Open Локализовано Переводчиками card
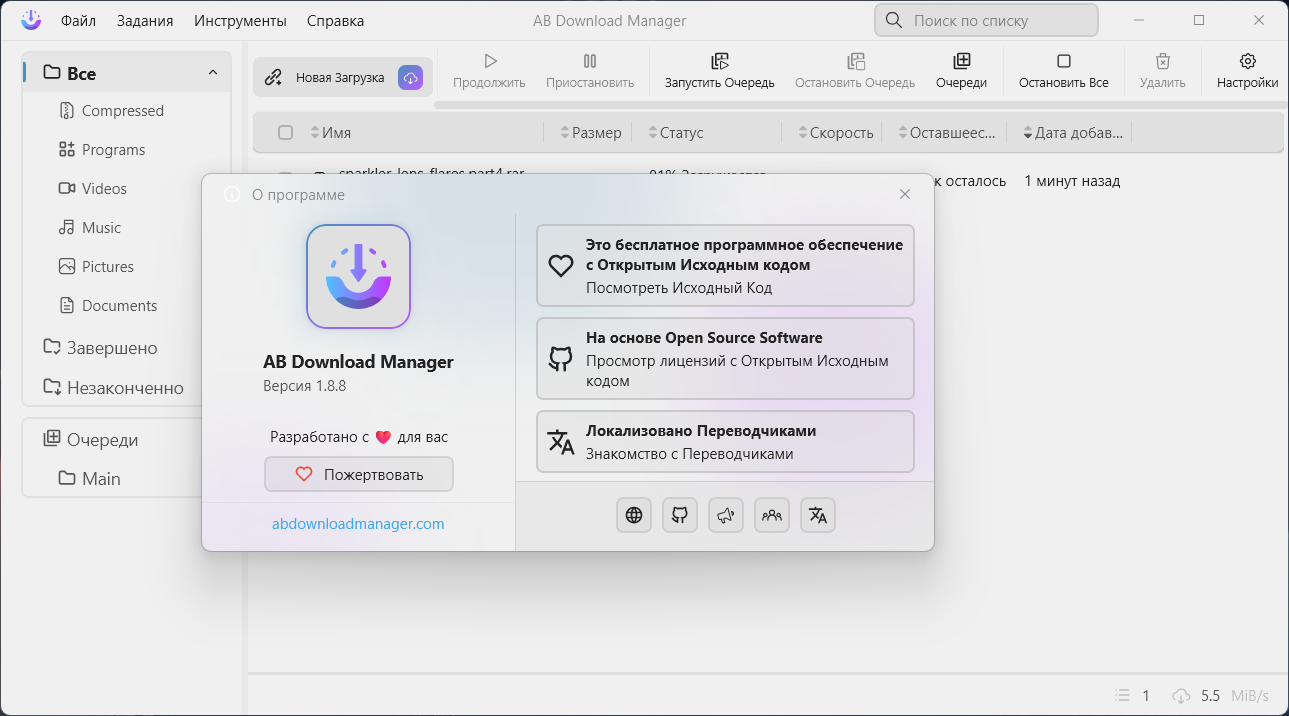The width and height of the screenshot is (1289, 716). [x=726, y=442]
